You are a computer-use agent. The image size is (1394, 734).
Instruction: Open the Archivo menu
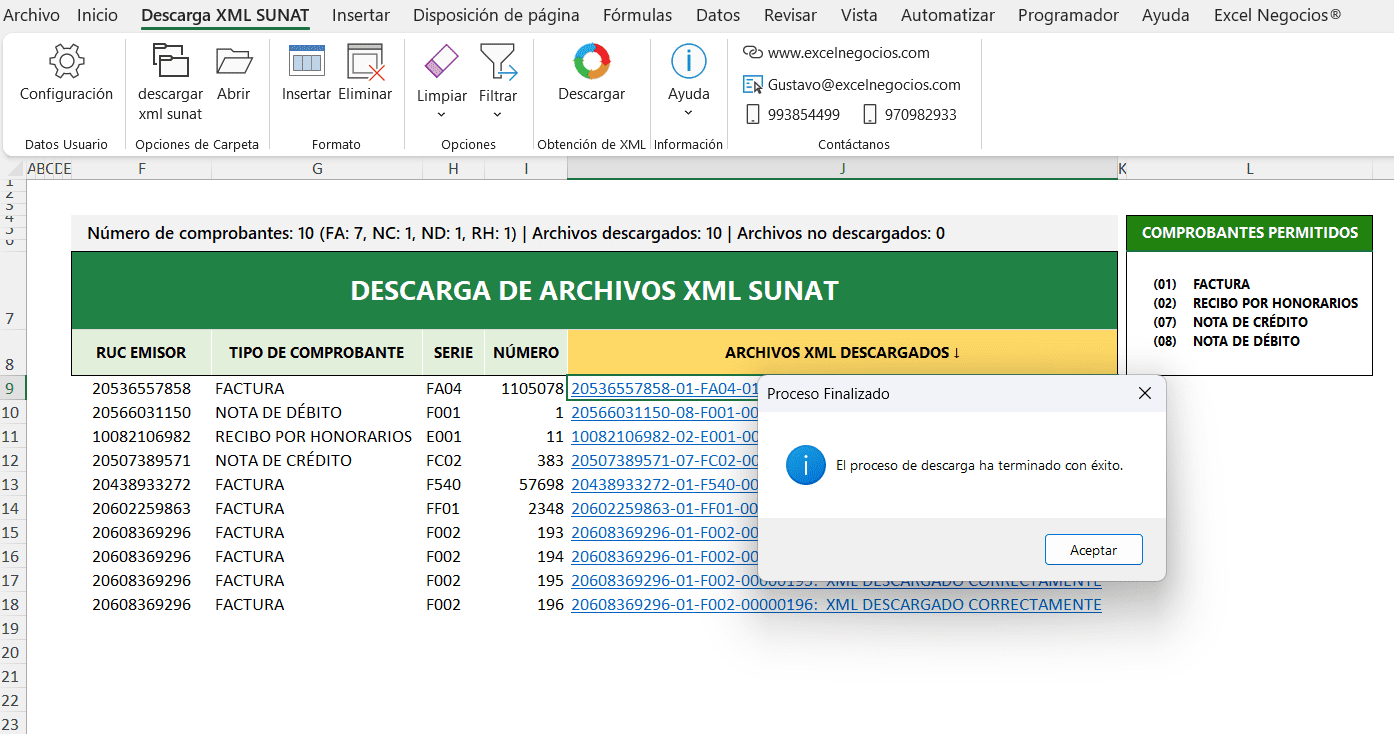click(32, 15)
